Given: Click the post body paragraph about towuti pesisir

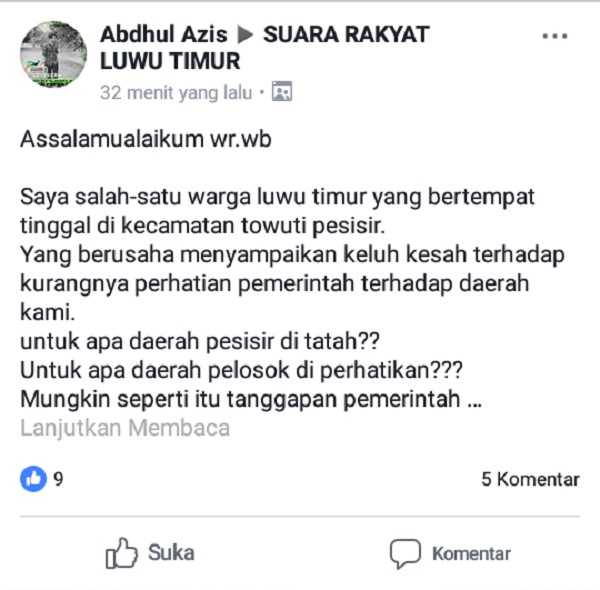Looking at the screenshot, I should 277,211.
